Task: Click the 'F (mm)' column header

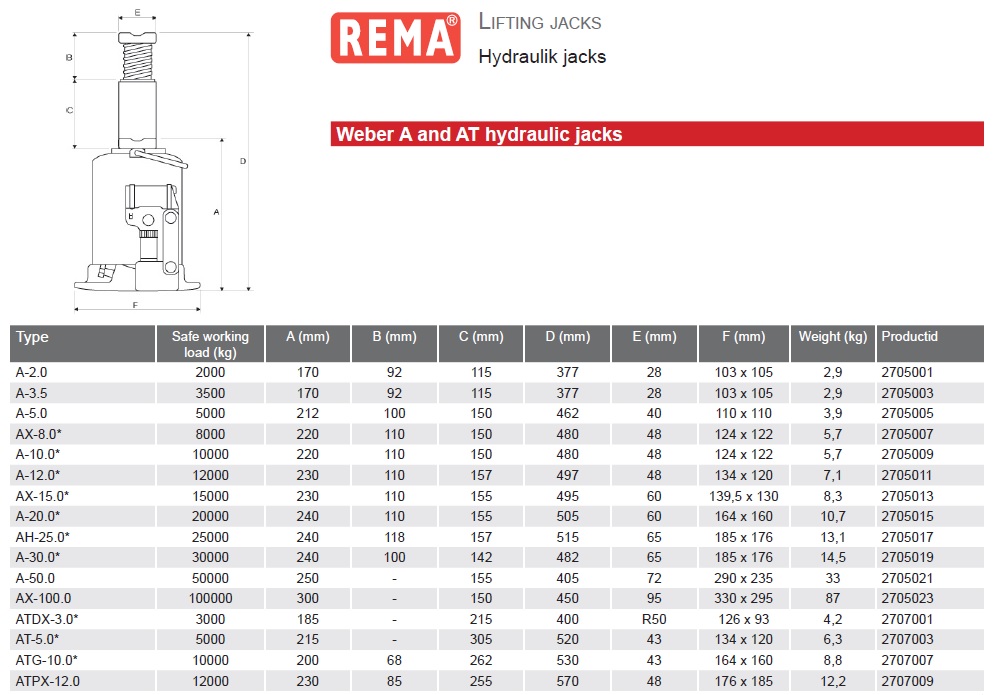Action: pos(743,337)
